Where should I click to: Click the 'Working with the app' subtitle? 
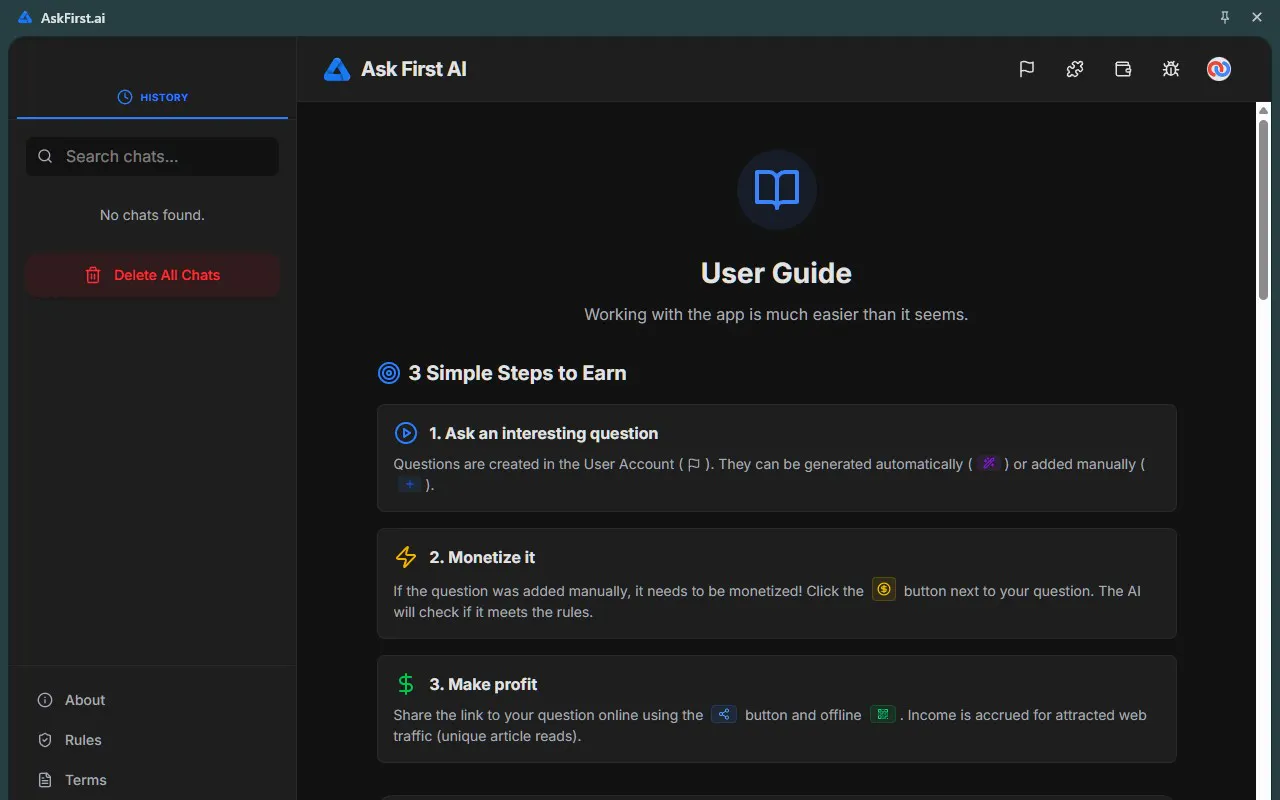tap(776, 314)
